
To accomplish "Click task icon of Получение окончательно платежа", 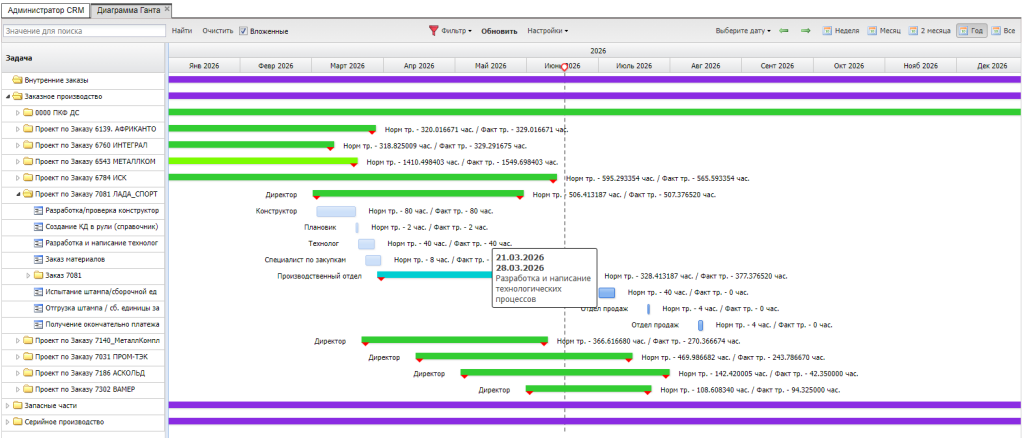I will [38, 324].
